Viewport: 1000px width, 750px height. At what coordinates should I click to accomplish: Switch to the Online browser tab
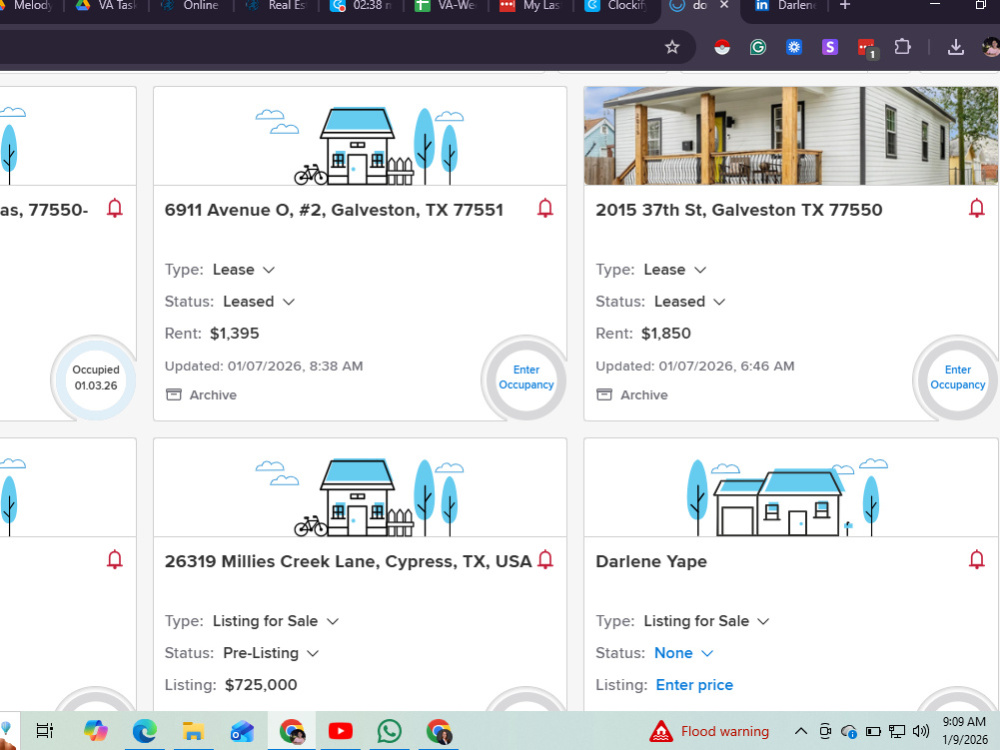pyautogui.click(x=191, y=6)
